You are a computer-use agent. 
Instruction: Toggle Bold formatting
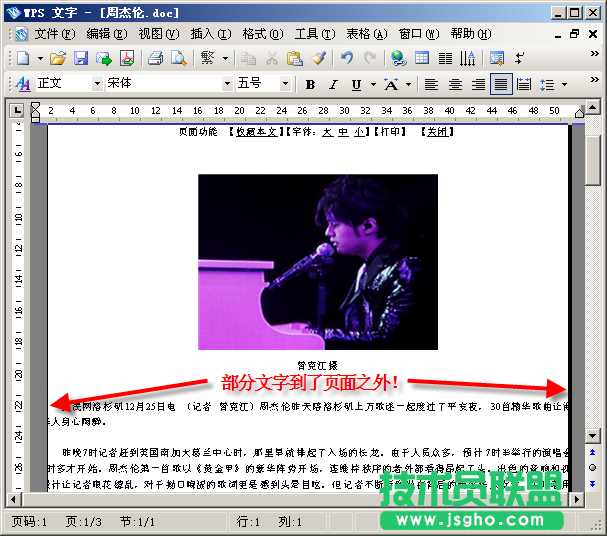tap(310, 84)
